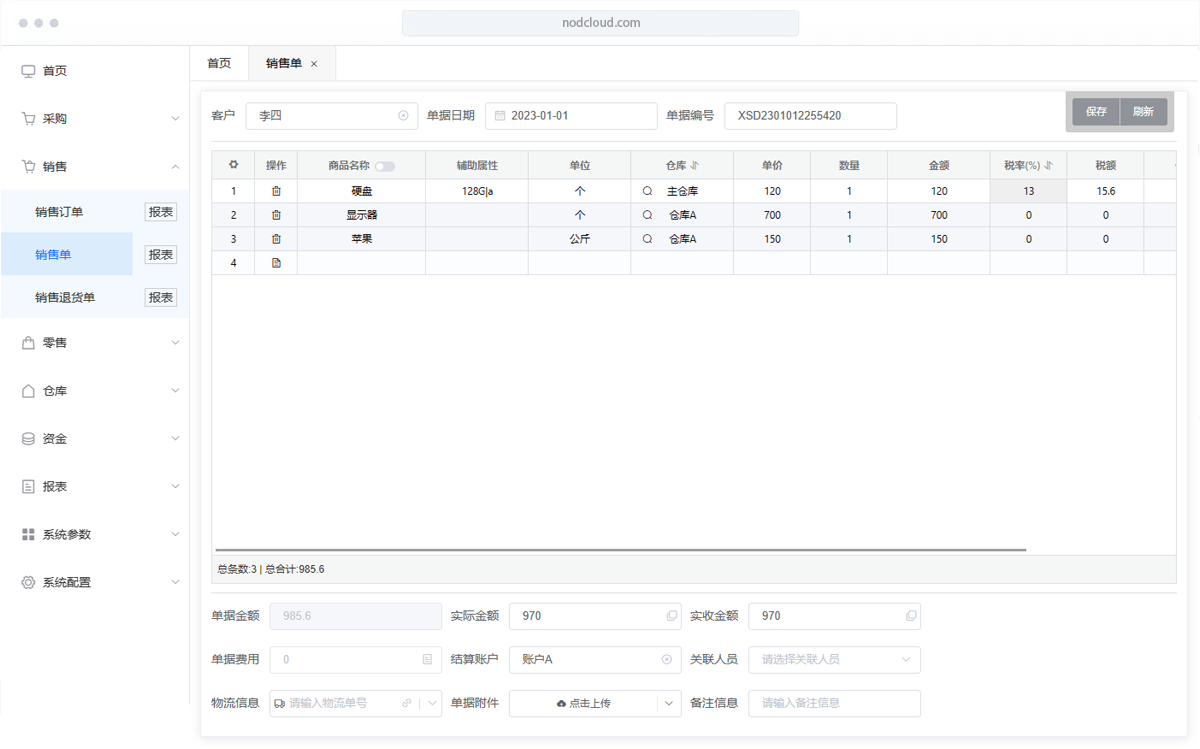Click the add-row icon in row 4
The image size is (1200, 749).
277,263
